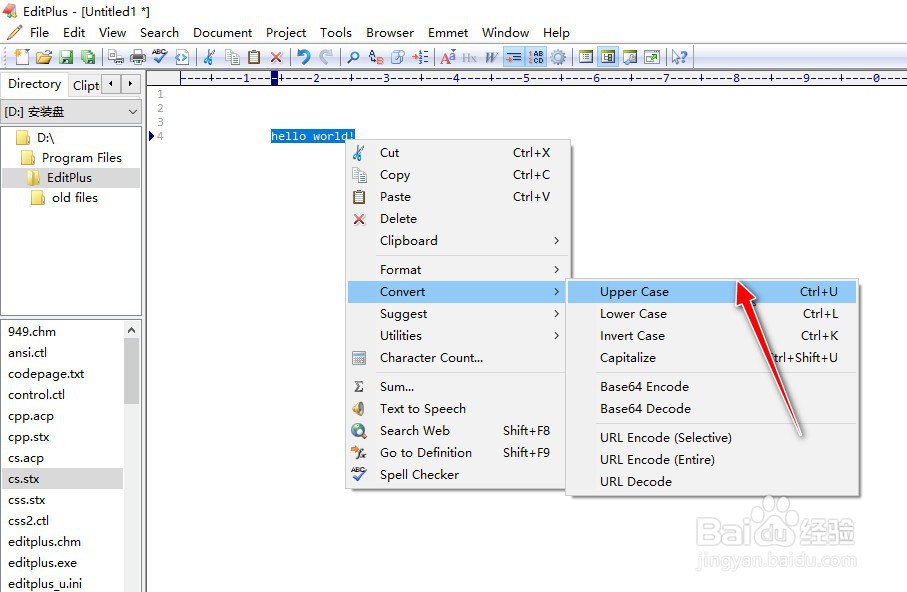
Task: Open the Emmet menu
Action: tap(448, 32)
